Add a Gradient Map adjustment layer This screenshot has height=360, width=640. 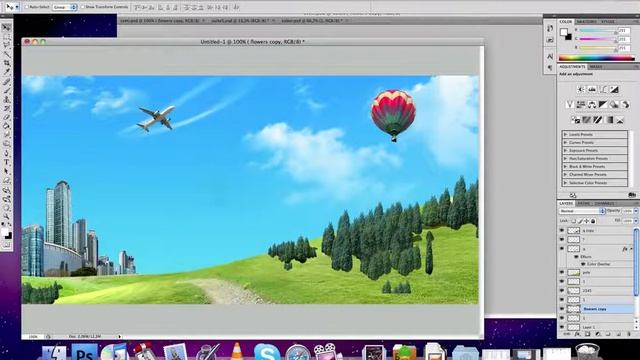pyautogui.click(x=609, y=120)
